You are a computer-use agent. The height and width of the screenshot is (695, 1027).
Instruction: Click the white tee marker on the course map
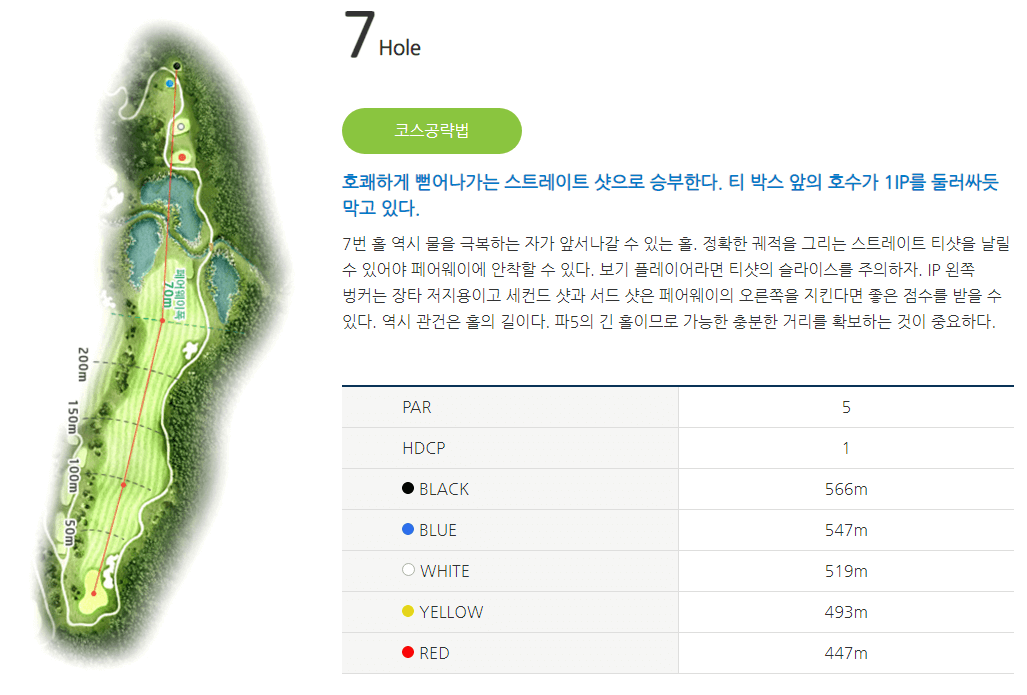[x=181, y=126]
